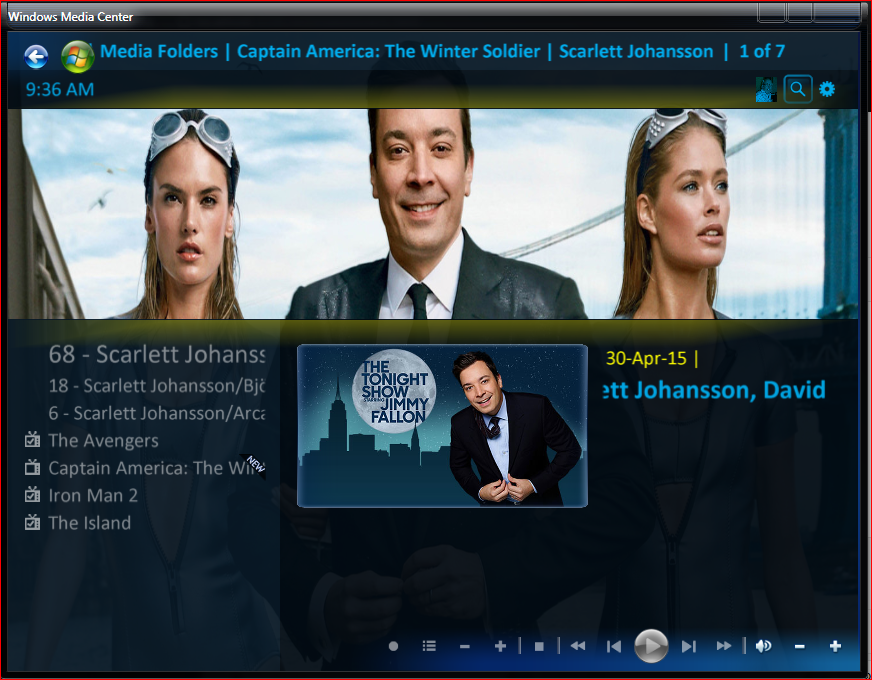Skip forward to next track
Viewport: 872px width, 680px height.
point(688,646)
